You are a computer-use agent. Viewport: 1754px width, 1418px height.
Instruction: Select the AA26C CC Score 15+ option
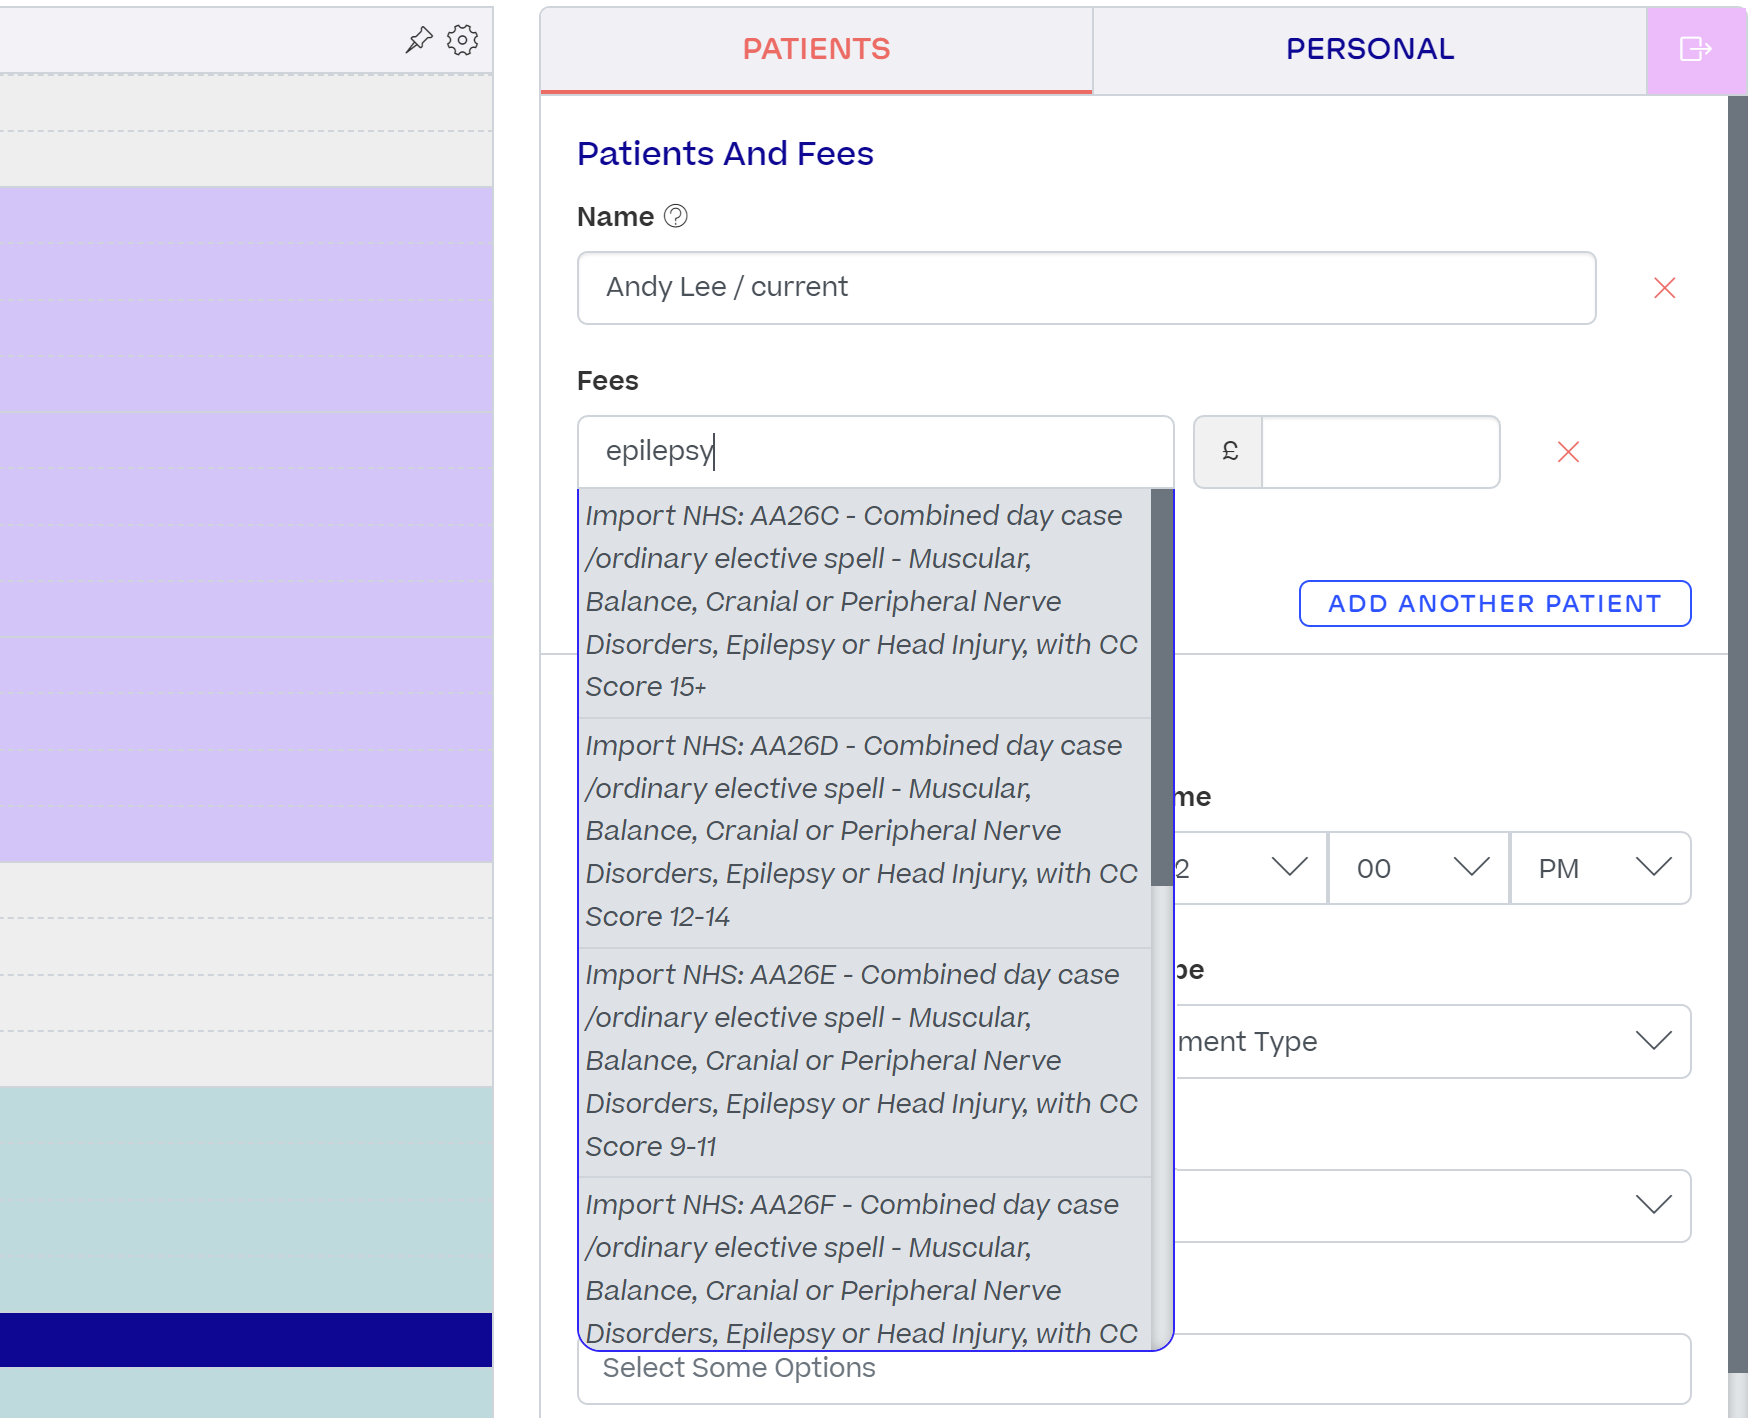[865, 602]
